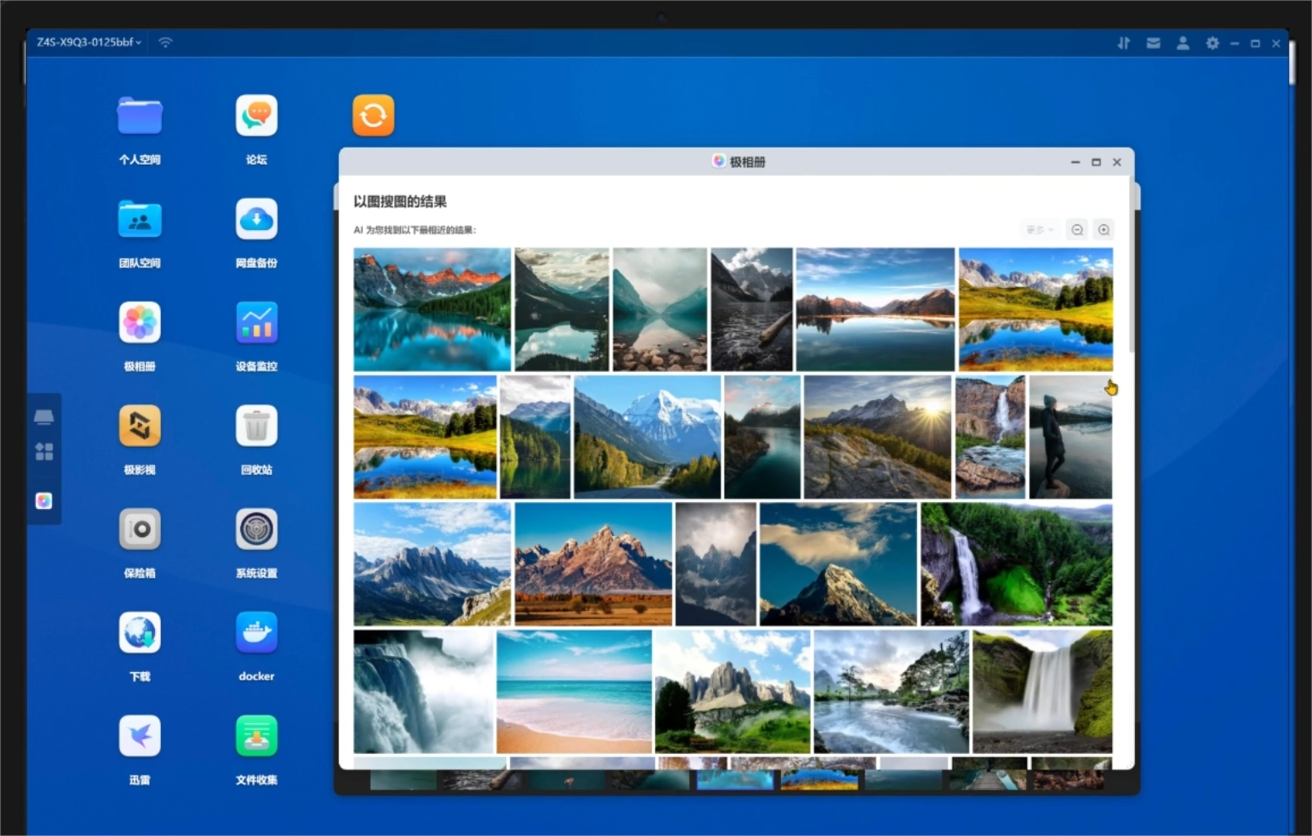Open the 网盘备份 cloud backup icon
The width and height of the screenshot is (1312, 836).
pyautogui.click(x=256, y=219)
